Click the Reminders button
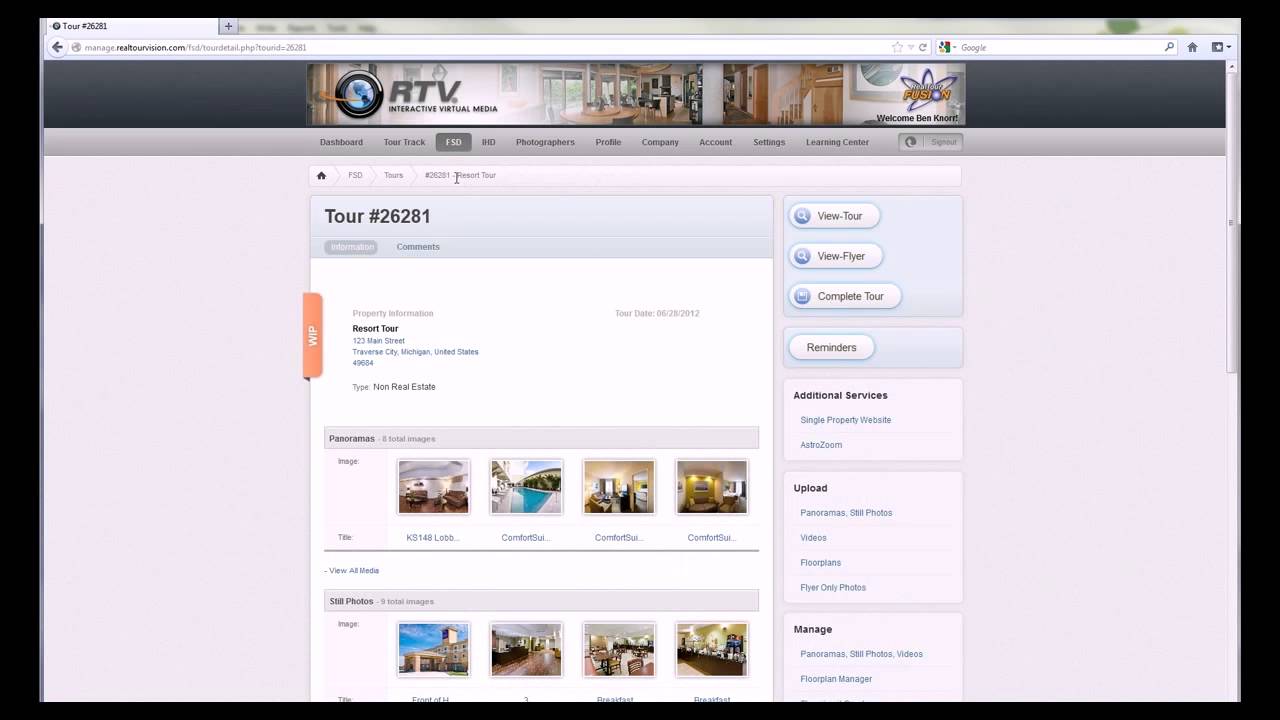 (831, 347)
